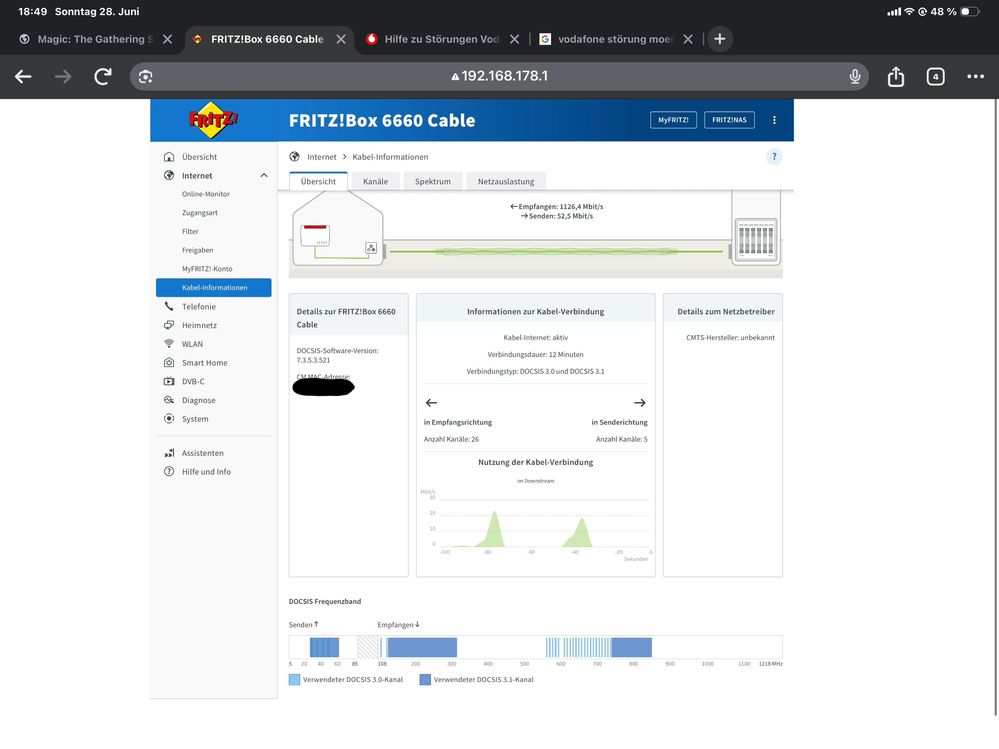Open a new tab with plus icon
Image resolution: width=999 pixels, height=749 pixels.
coord(719,39)
